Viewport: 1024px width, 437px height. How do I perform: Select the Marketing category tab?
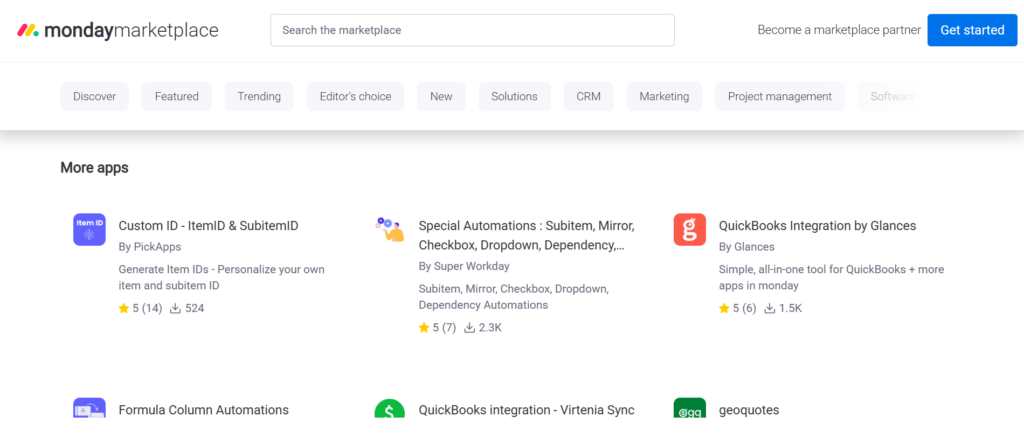[x=664, y=97]
